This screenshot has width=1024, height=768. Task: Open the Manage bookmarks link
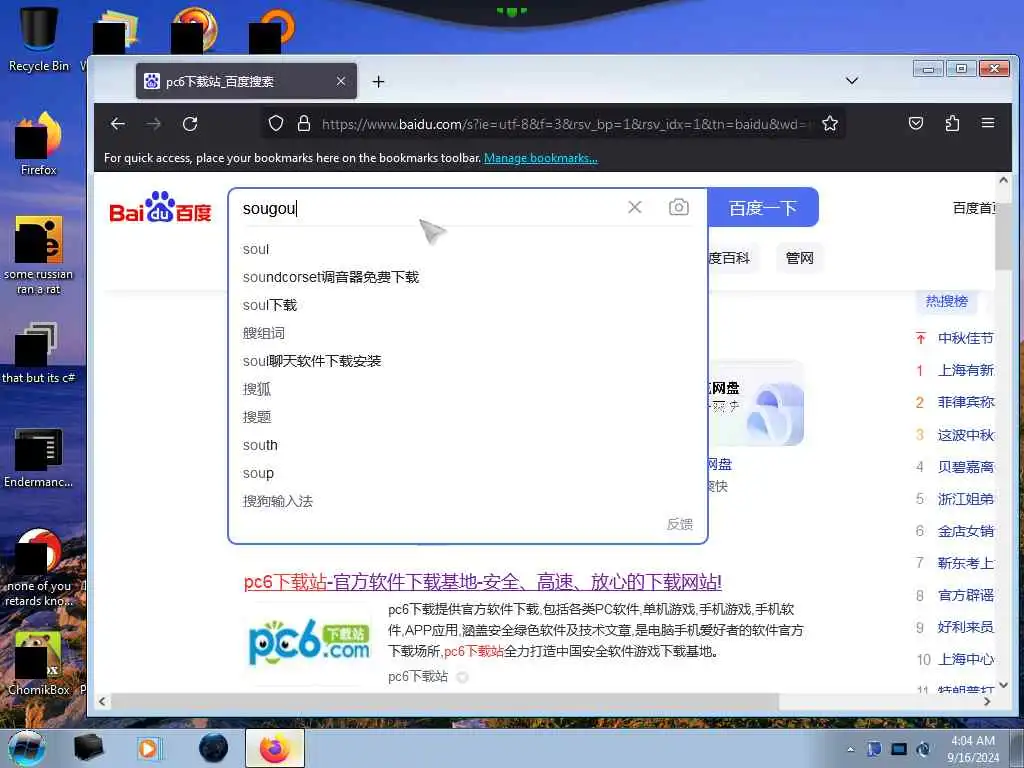pyautogui.click(x=540, y=158)
